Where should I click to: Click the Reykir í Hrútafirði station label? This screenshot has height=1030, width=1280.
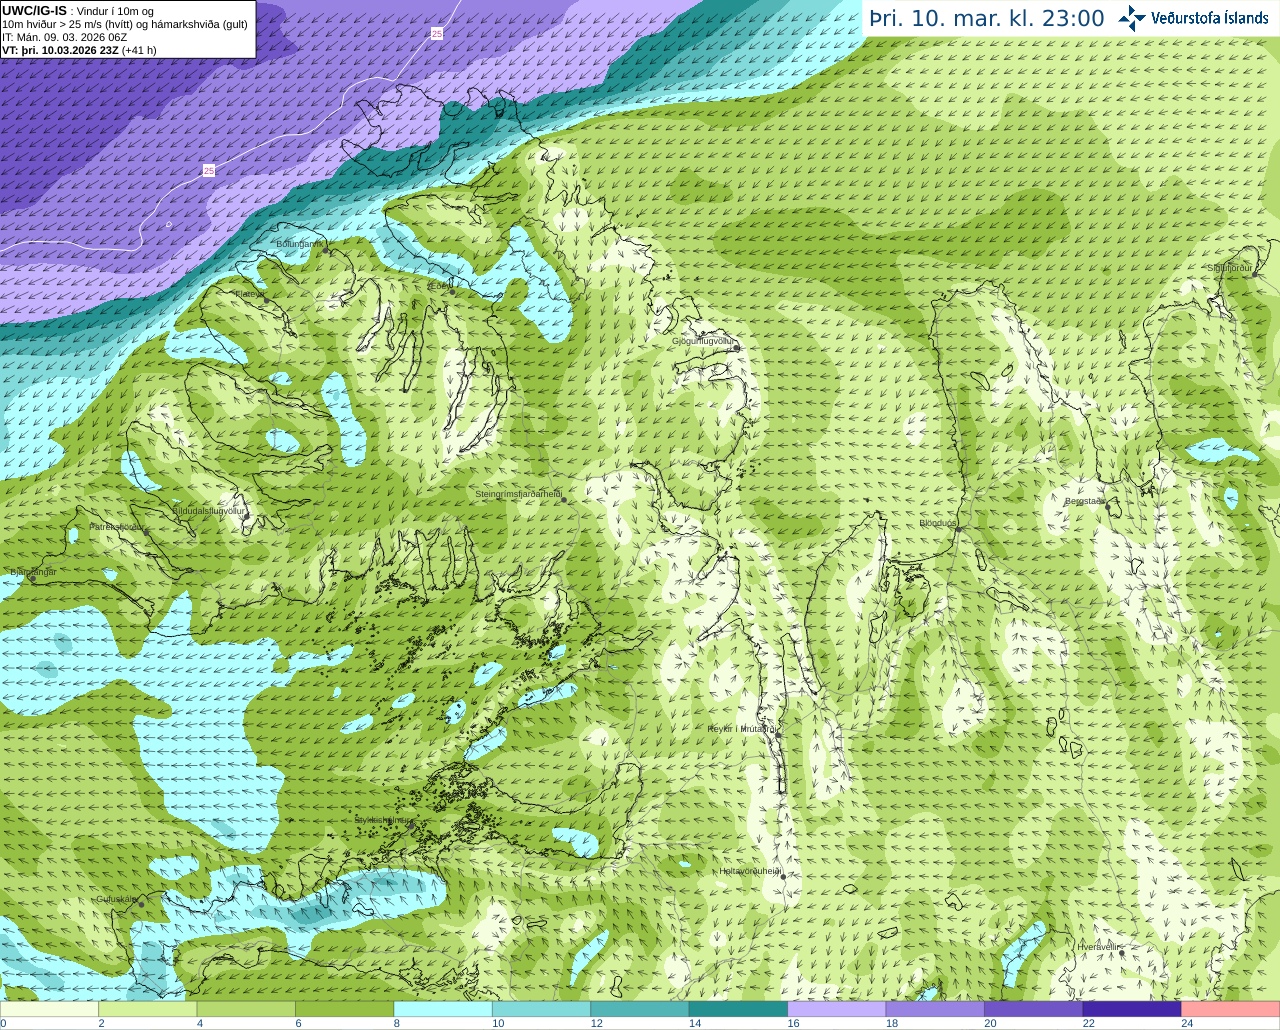point(742,729)
